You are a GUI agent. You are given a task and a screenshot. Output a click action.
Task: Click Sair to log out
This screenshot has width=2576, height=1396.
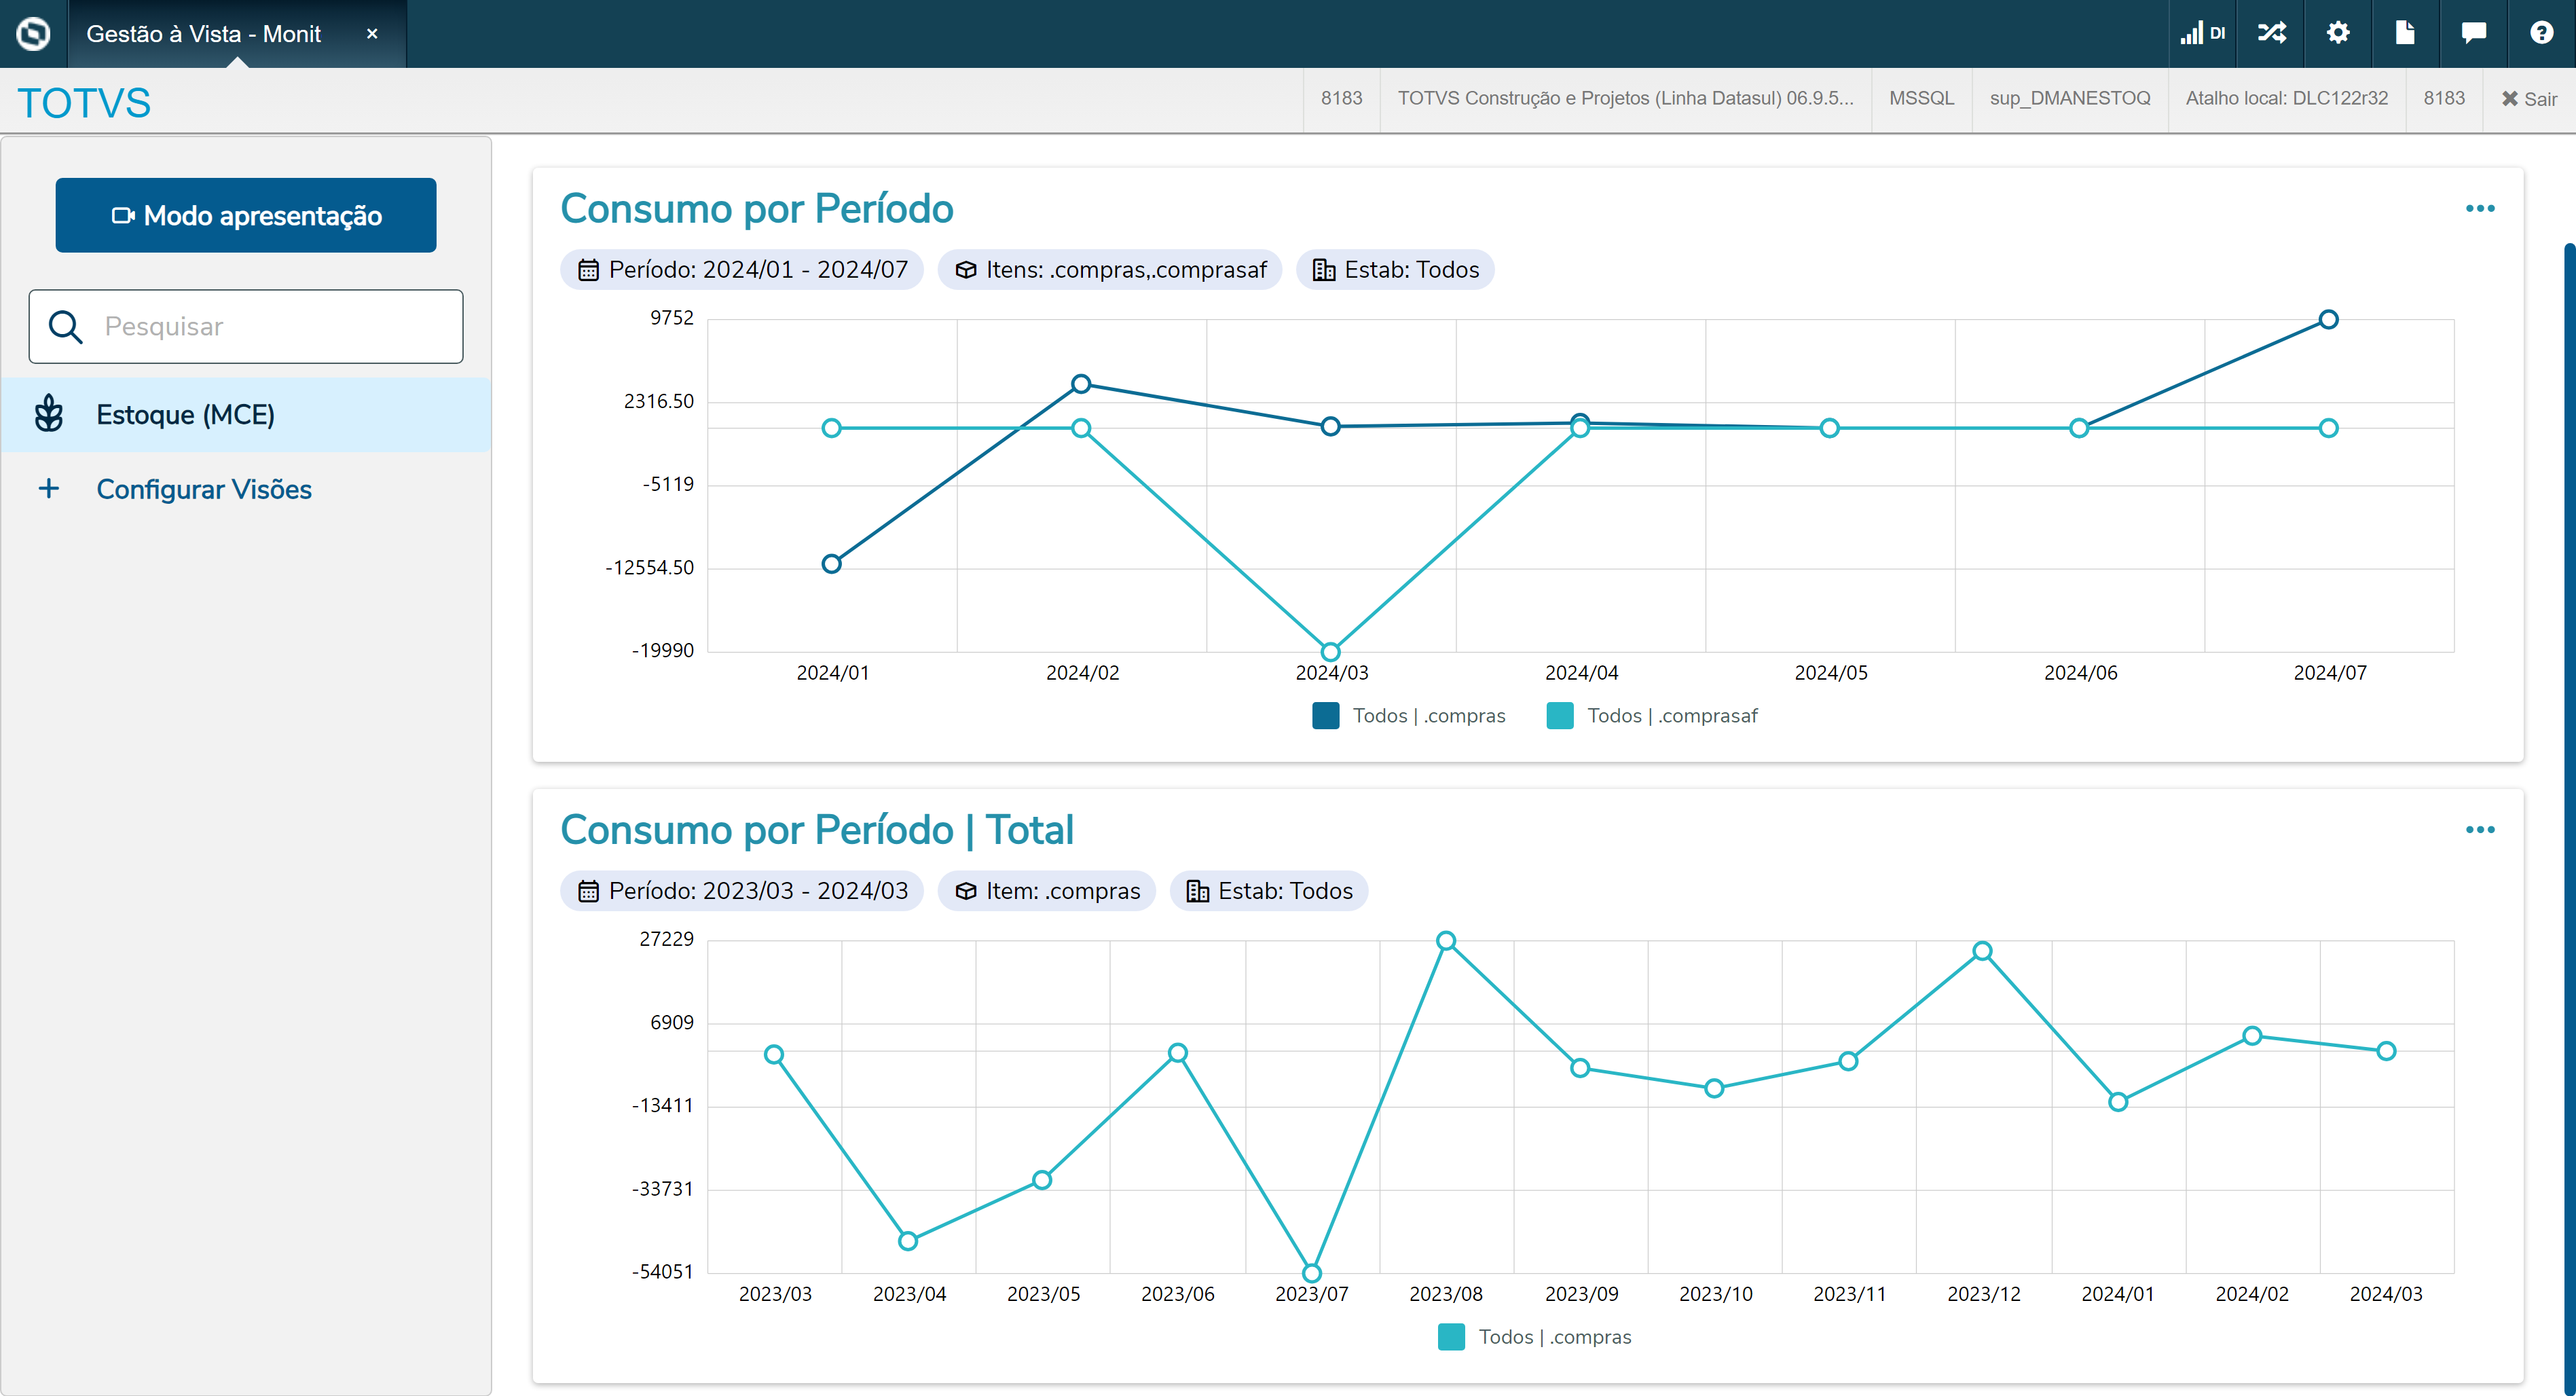coord(2529,99)
